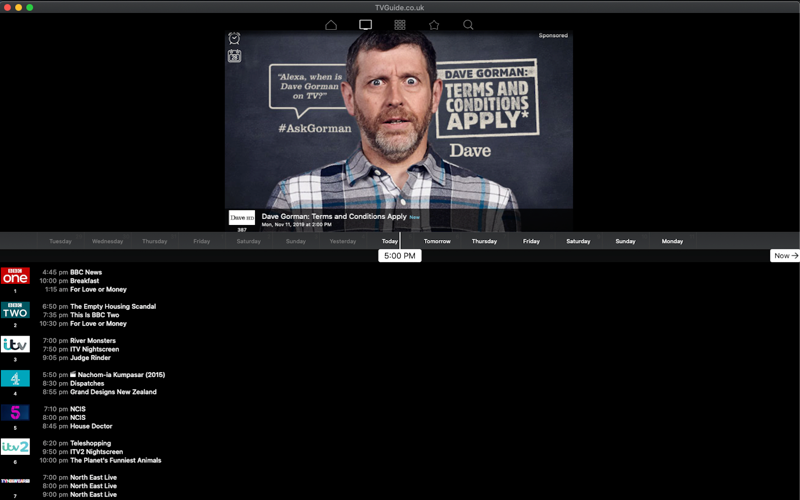Open For Love or Money at 1:15 am
This screenshot has width=800, height=500.
click(98, 290)
